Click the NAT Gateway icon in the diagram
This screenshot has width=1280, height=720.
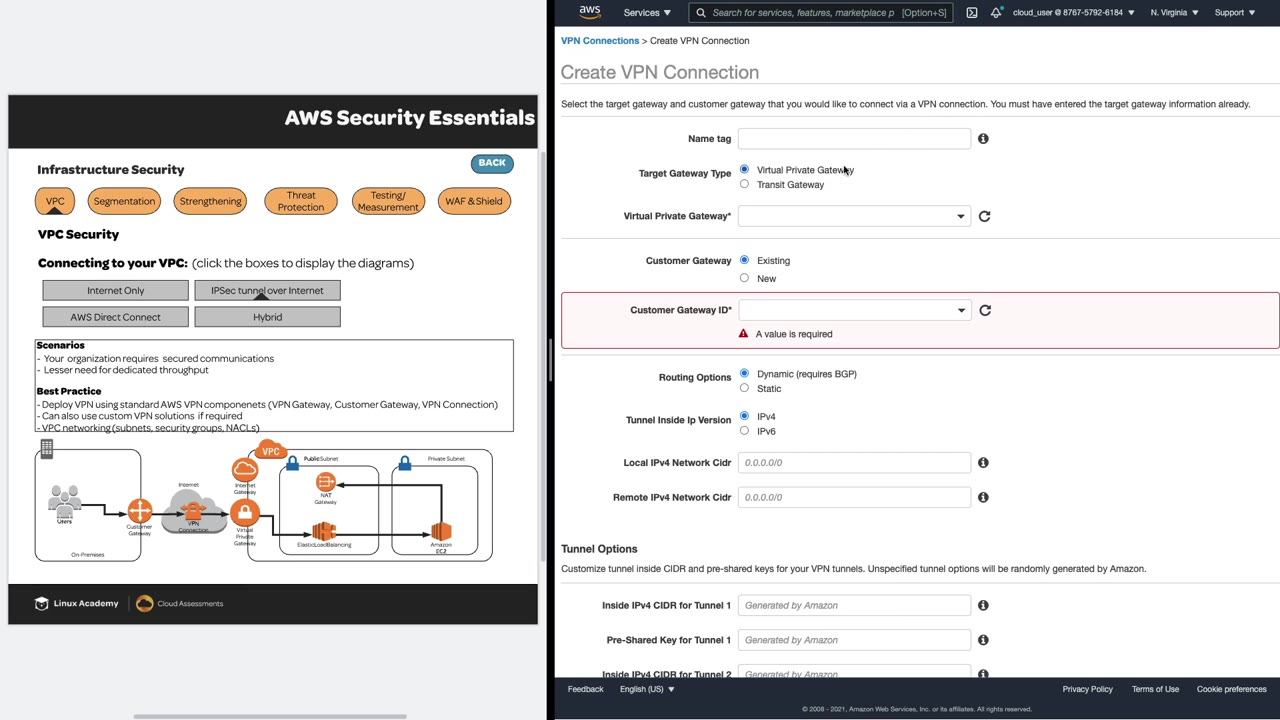(x=326, y=483)
